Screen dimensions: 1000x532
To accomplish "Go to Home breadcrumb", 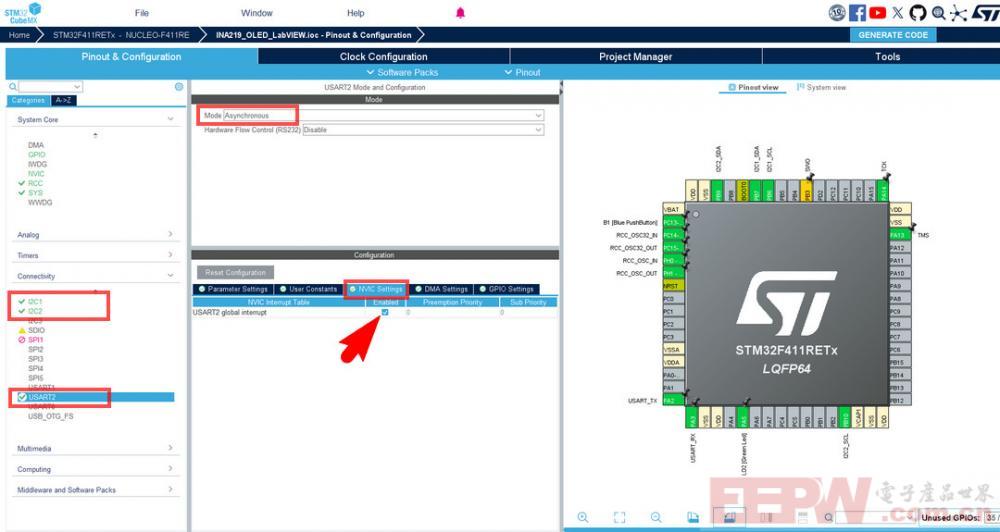I will [19, 35].
